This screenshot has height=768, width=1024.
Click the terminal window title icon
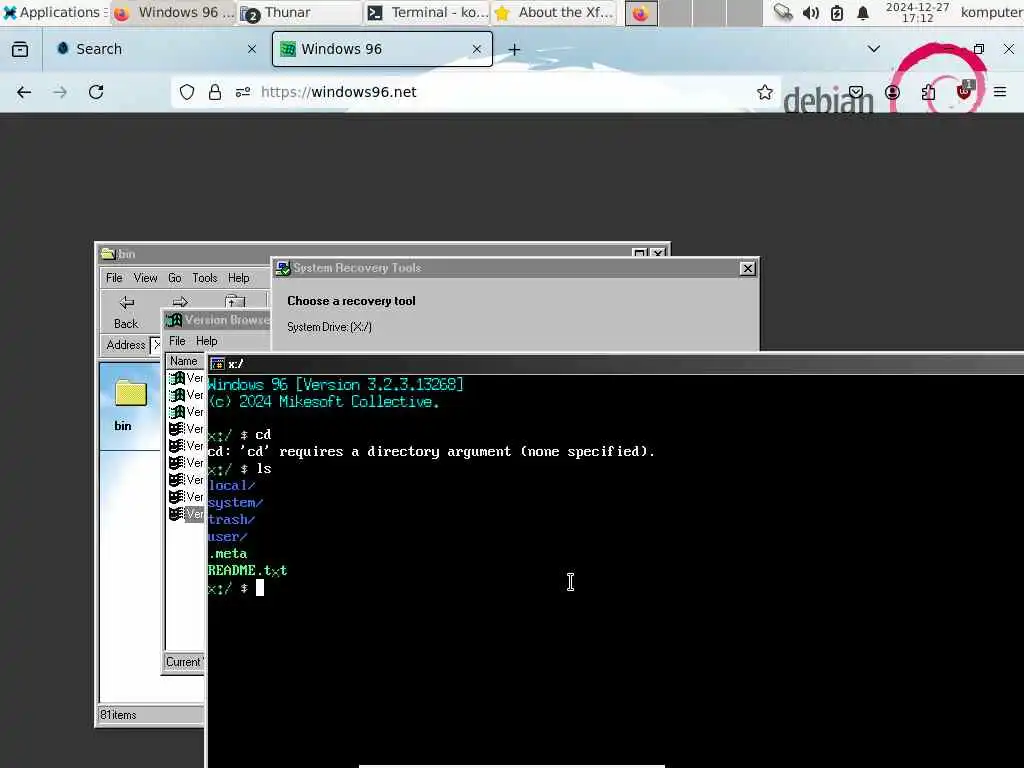(217, 364)
